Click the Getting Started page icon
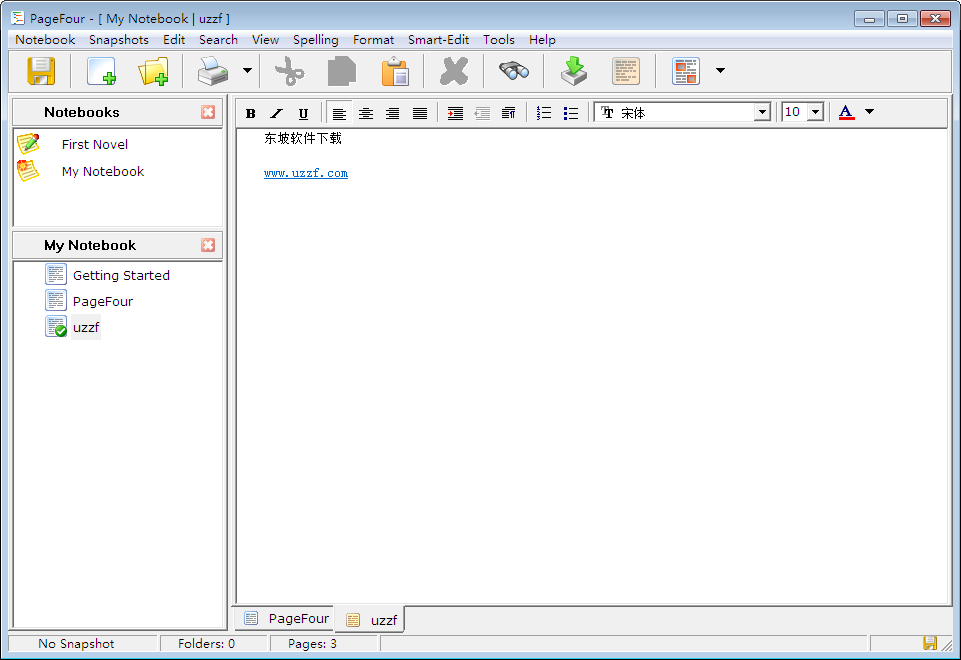The width and height of the screenshot is (961, 660). (x=56, y=275)
